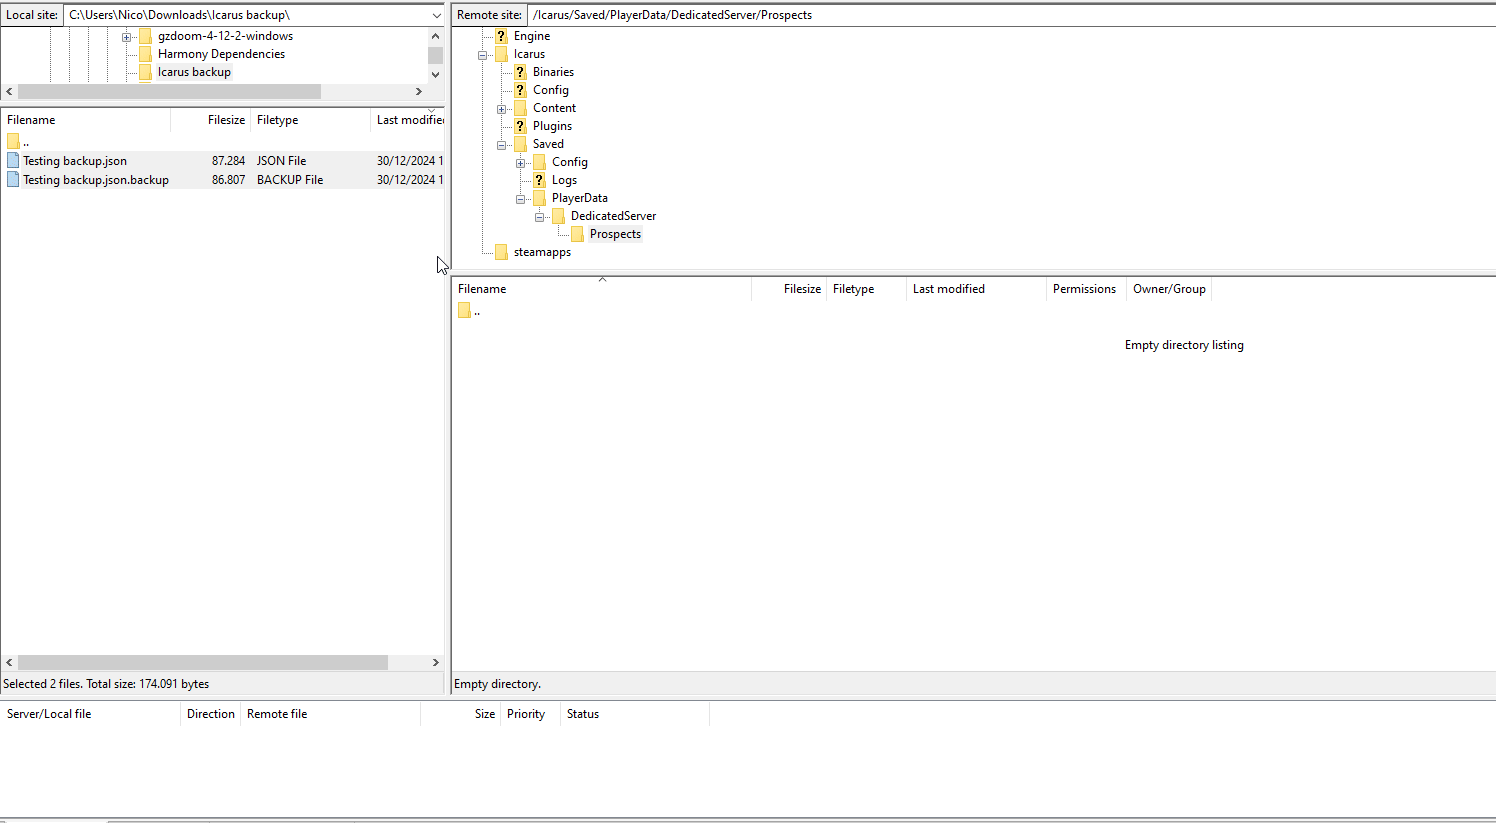
Task: Click local tree scroll up arrow
Action: pos(435,36)
